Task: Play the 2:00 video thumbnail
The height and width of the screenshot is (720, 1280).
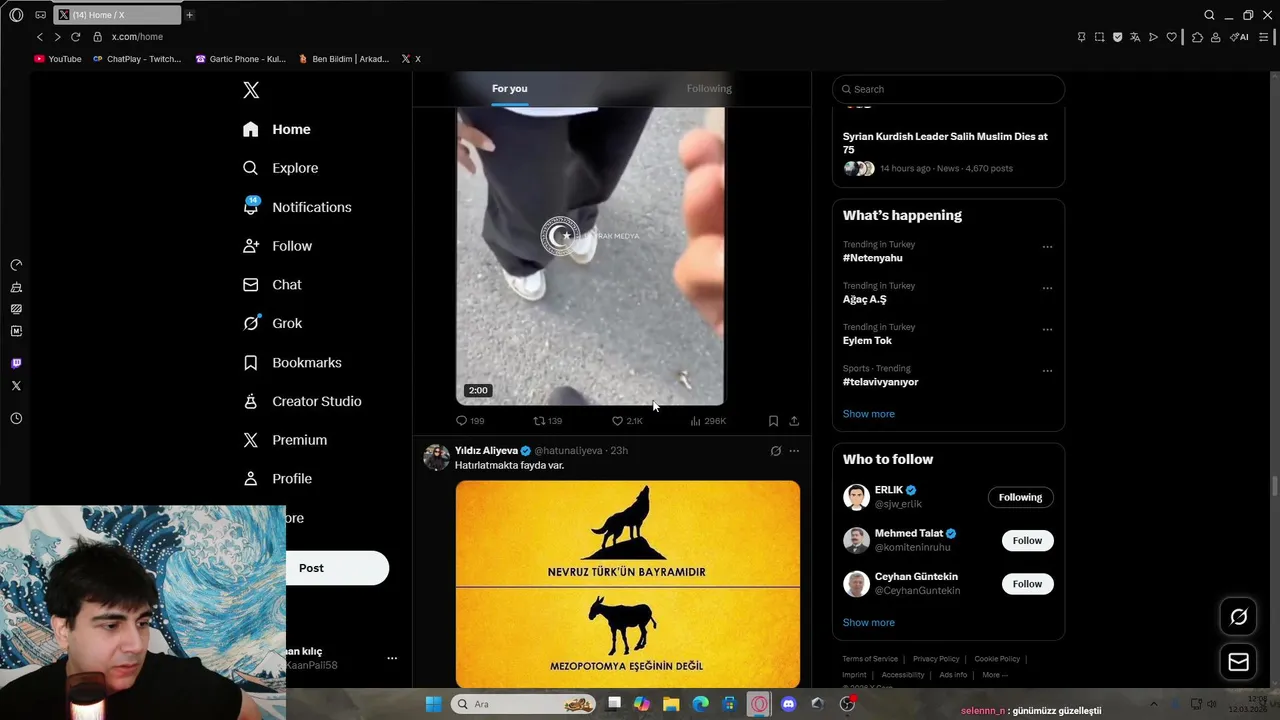Action: pos(590,256)
